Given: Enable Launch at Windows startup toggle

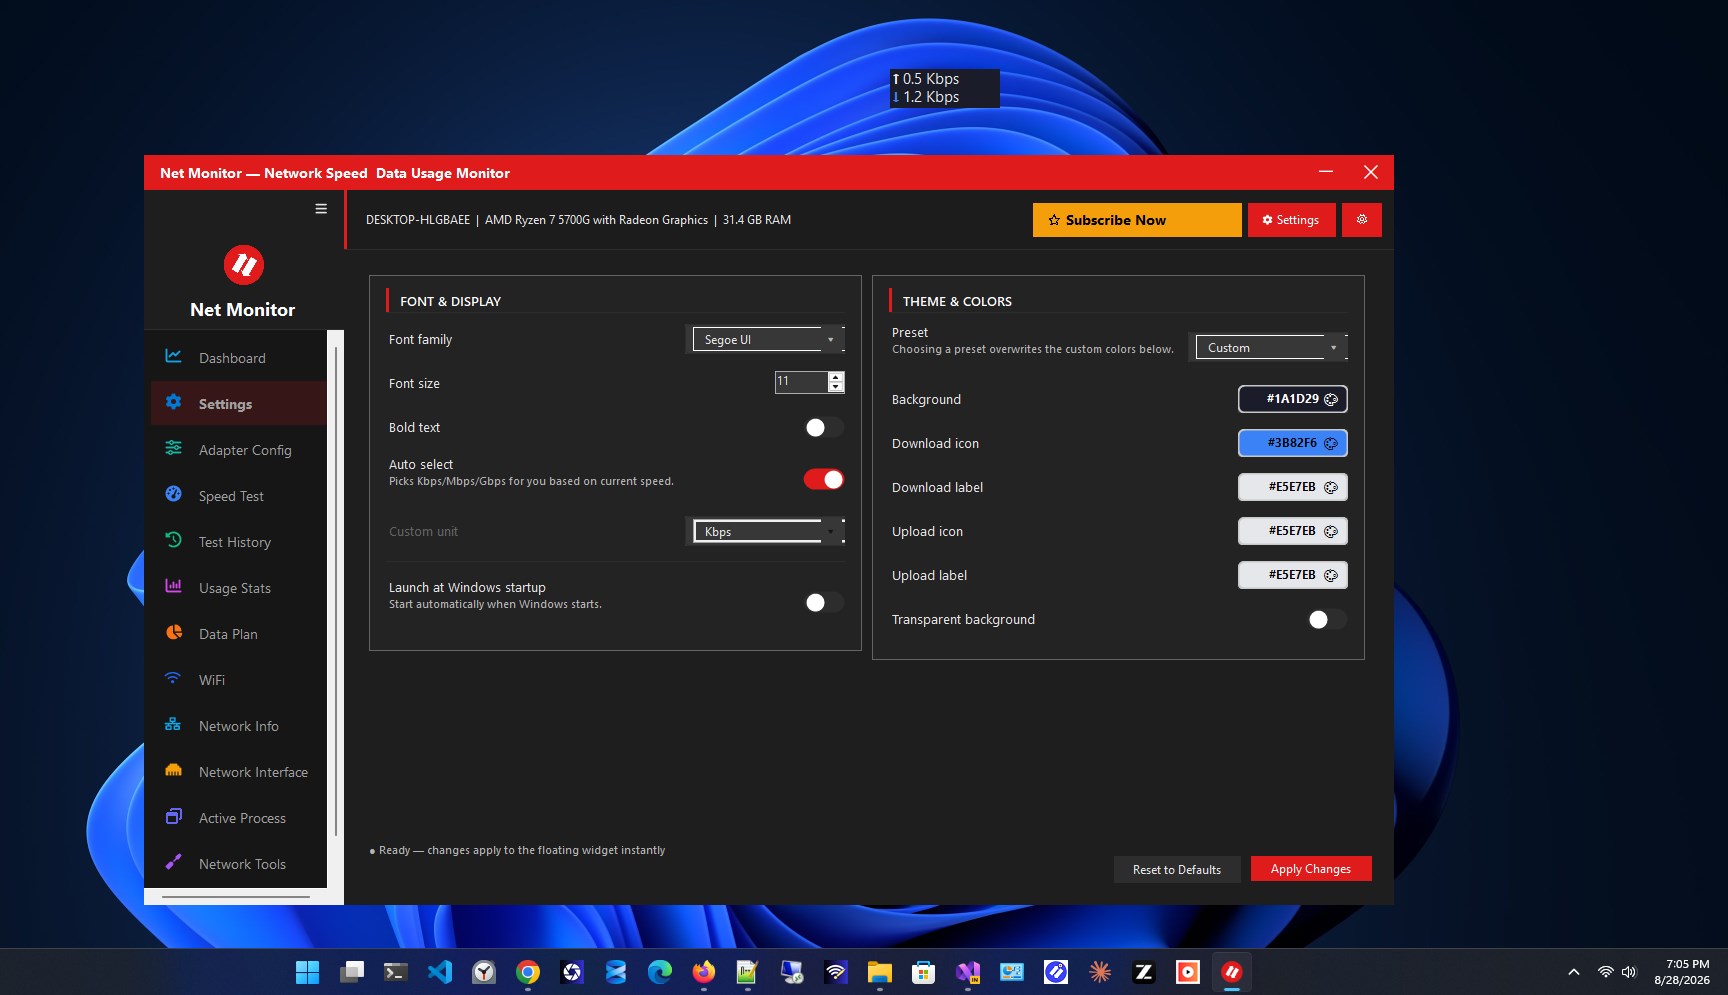Looking at the screenshot, I should click(824, 602).
